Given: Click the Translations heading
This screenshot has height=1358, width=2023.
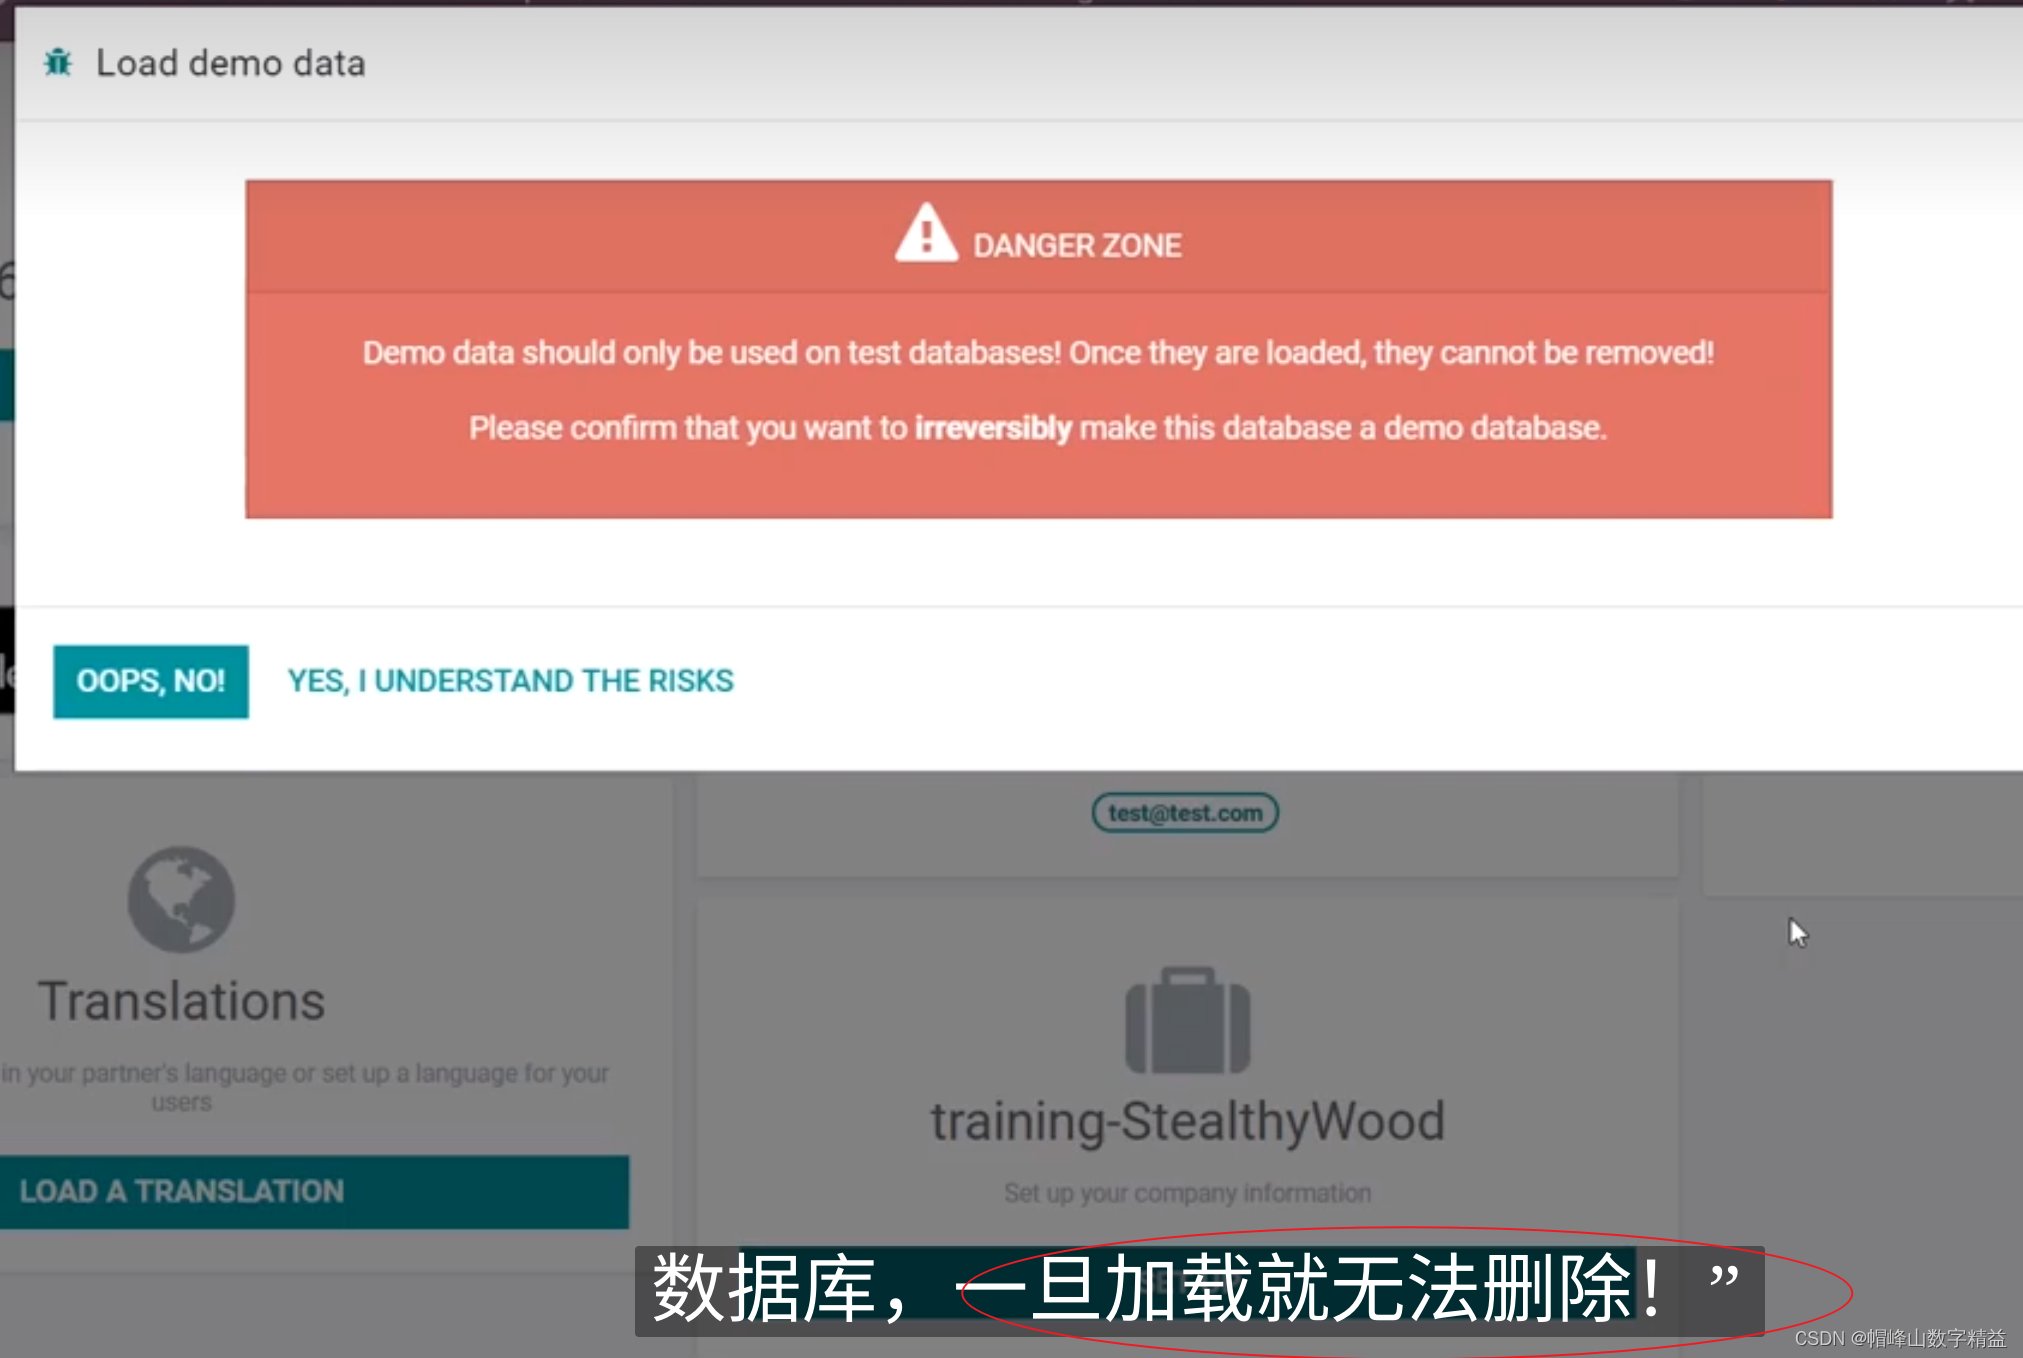Looking at the screenshot, I should [182, 1001].
